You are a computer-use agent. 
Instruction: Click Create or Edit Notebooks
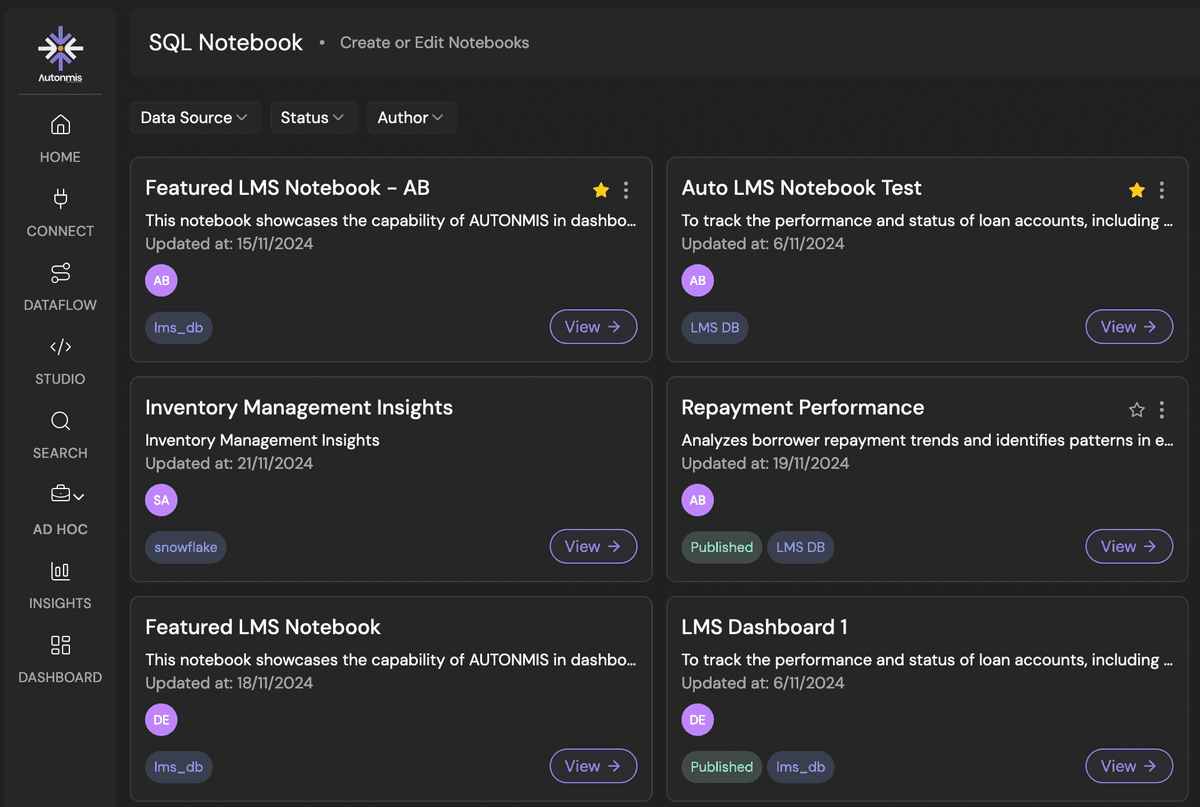[434, 42]
